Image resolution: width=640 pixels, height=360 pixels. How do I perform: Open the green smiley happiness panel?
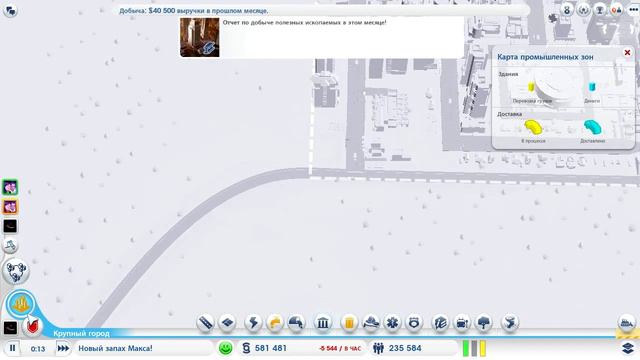(225, 348)
